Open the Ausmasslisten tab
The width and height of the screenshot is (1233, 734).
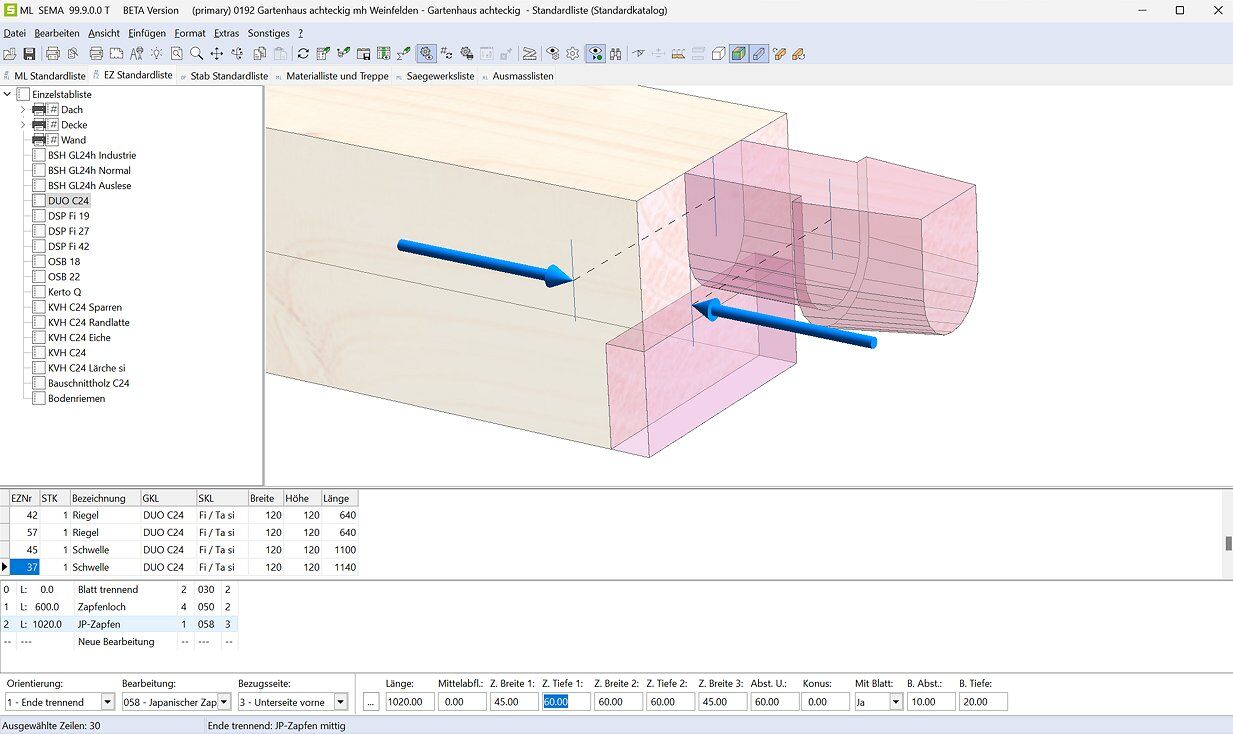(517, 76)
